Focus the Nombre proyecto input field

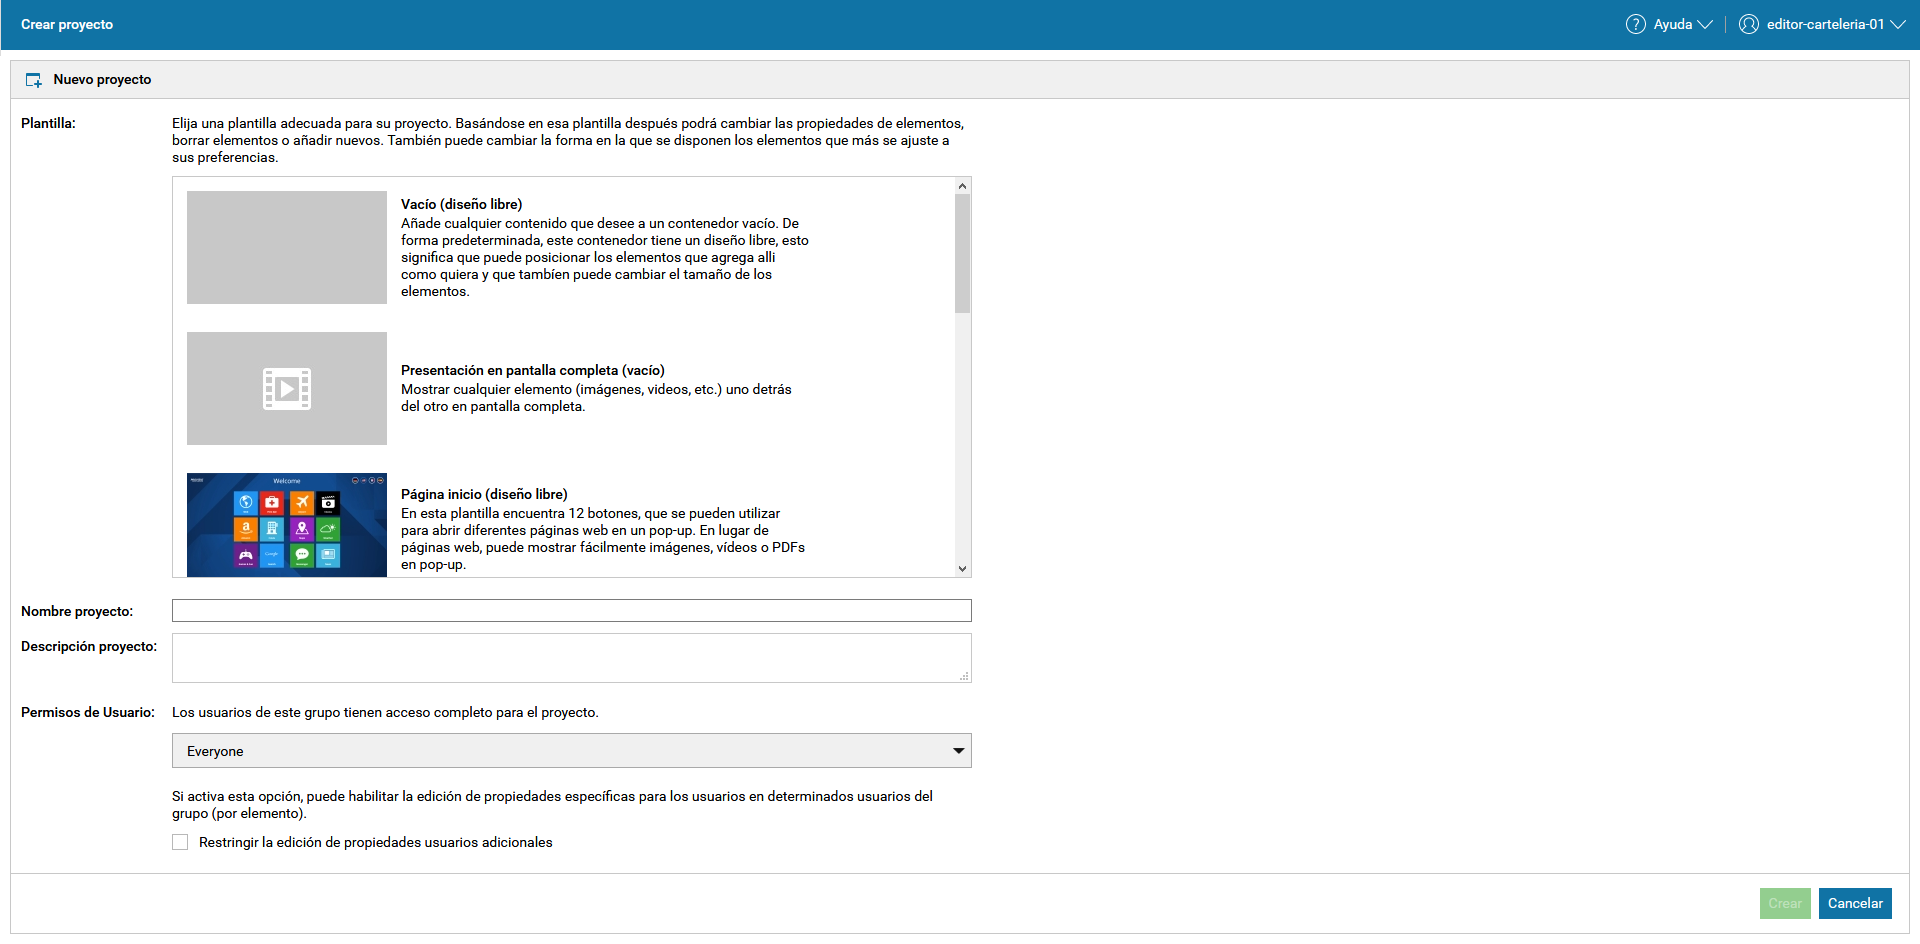click(x=571, y=611)
